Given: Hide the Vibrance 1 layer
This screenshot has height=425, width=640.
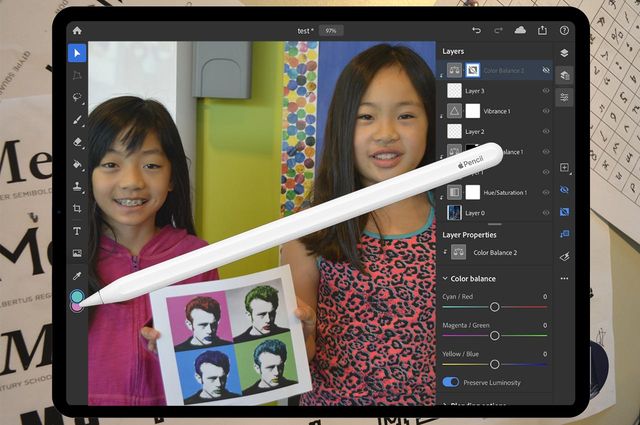Looking at the screenshot, I should (546, 111).
